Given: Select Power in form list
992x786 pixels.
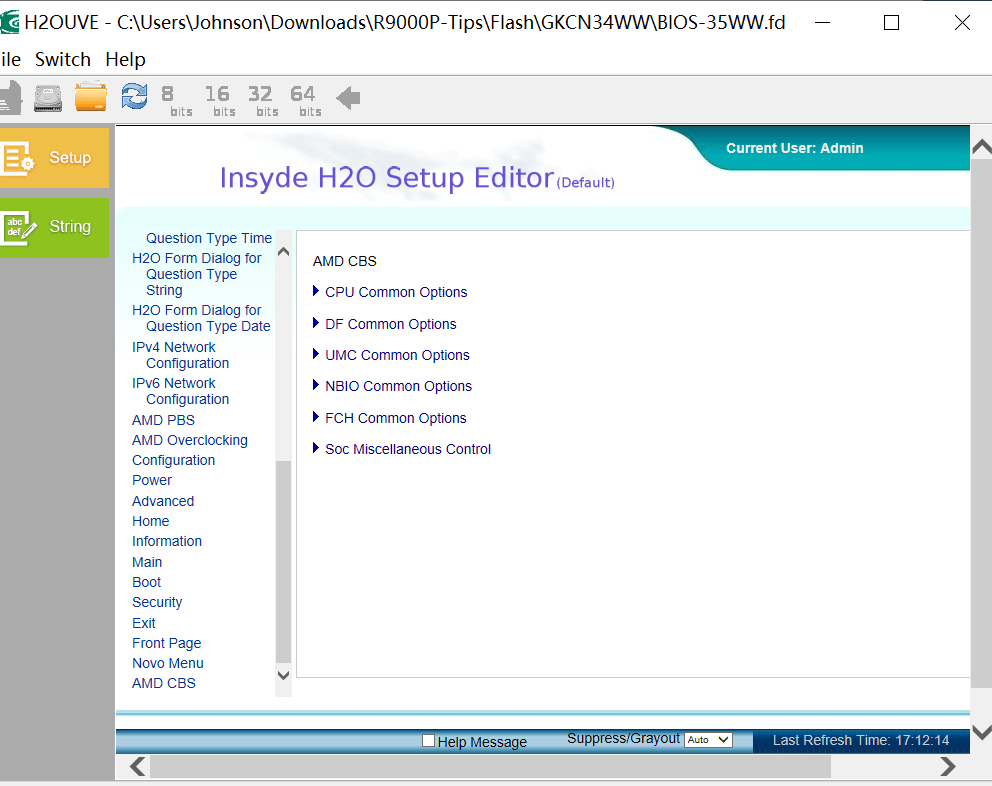Looking at the screenshot, I should coord(152,480).
